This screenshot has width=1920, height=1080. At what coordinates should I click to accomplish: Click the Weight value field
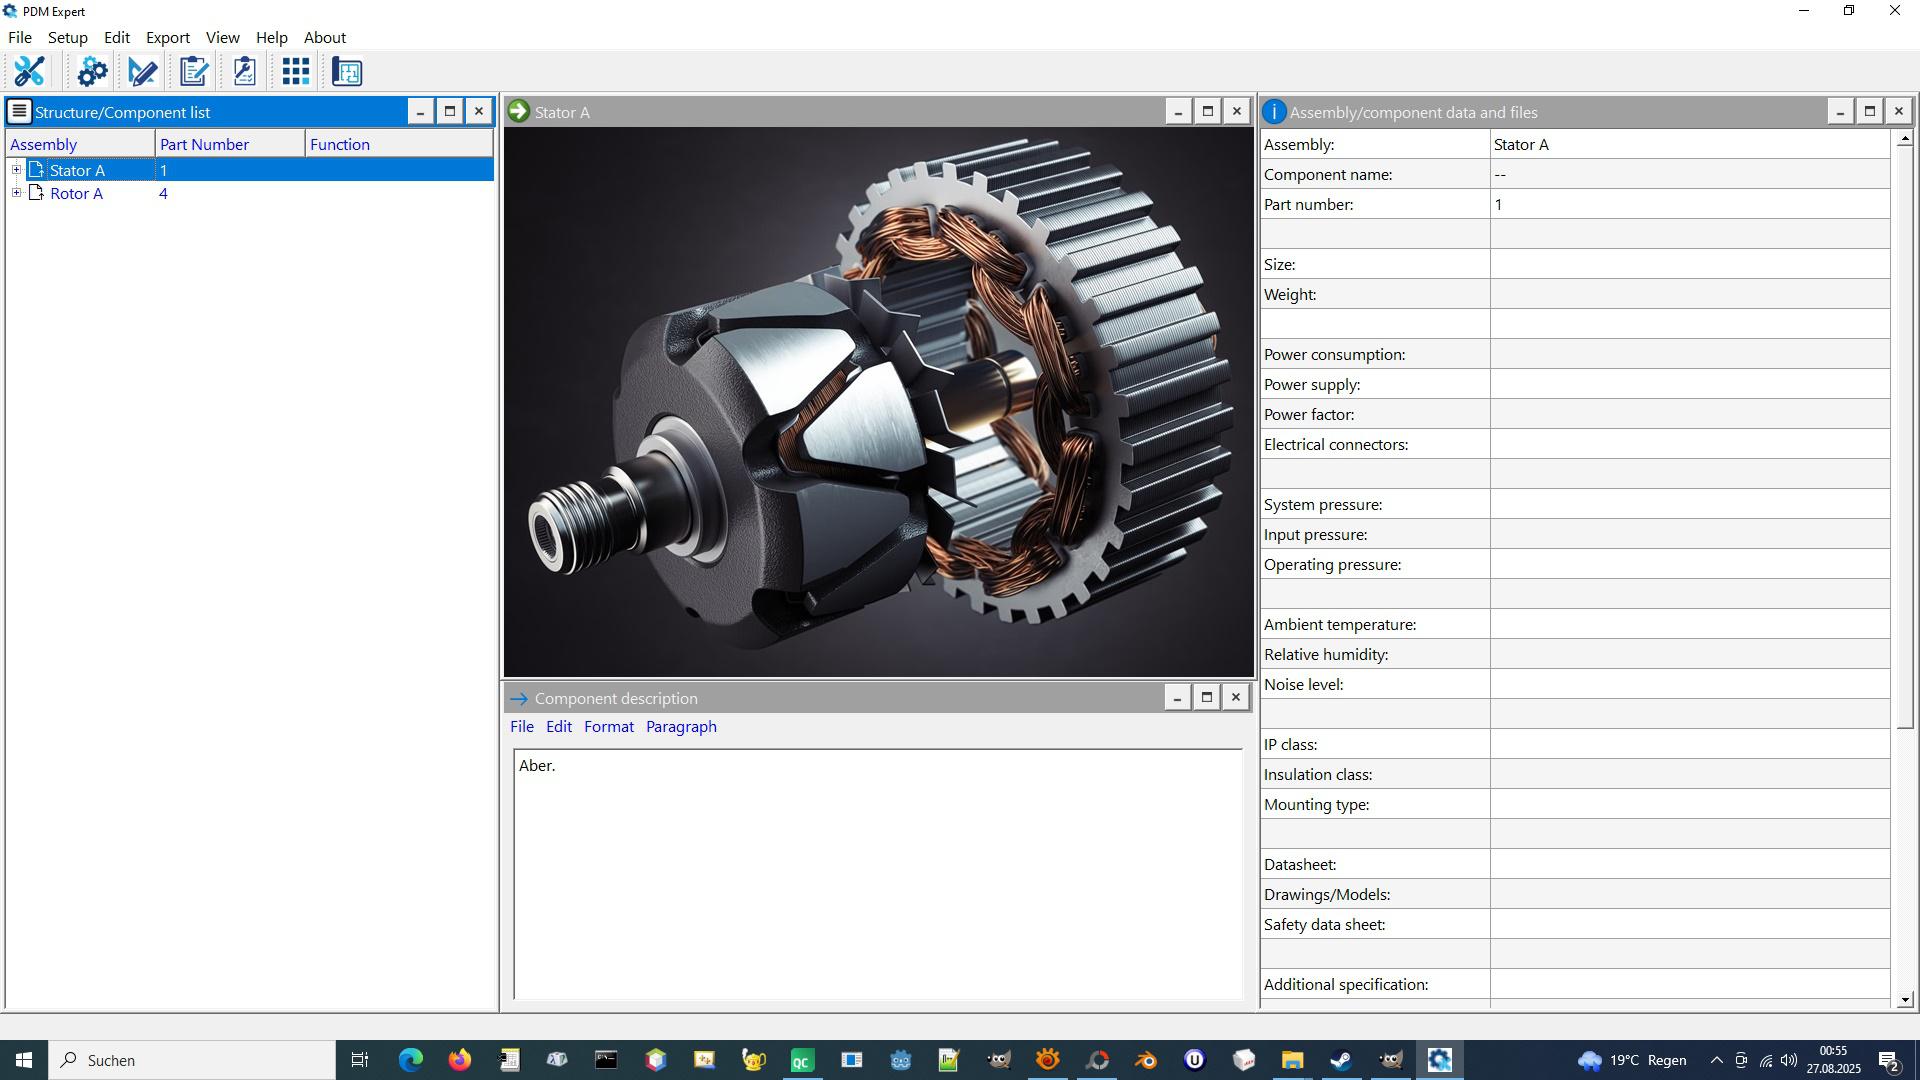(1688, 294)
